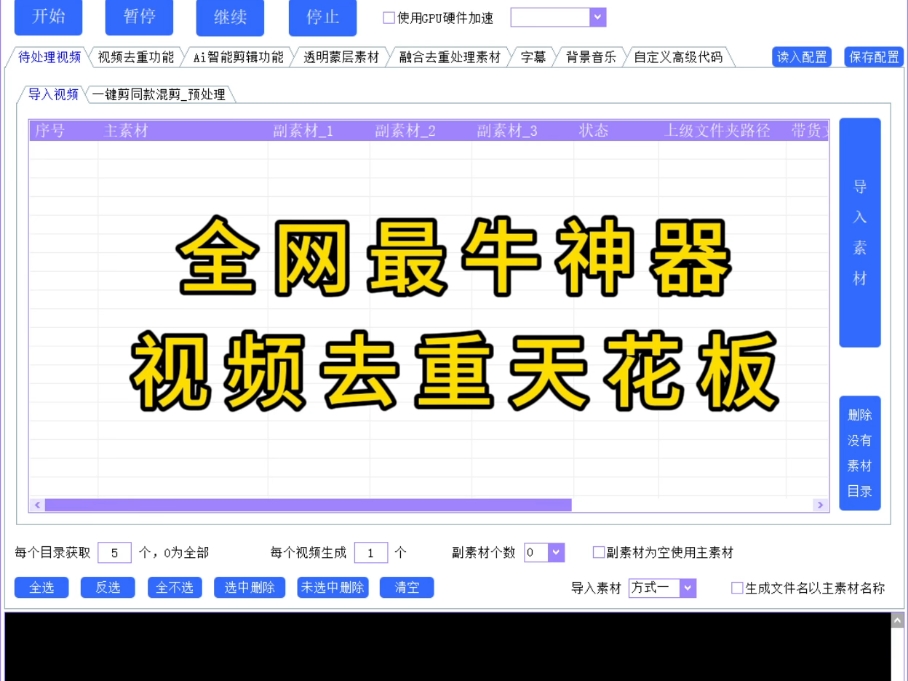Click the 开始 start button
The image size is (908, 681).
pos(48,17)
